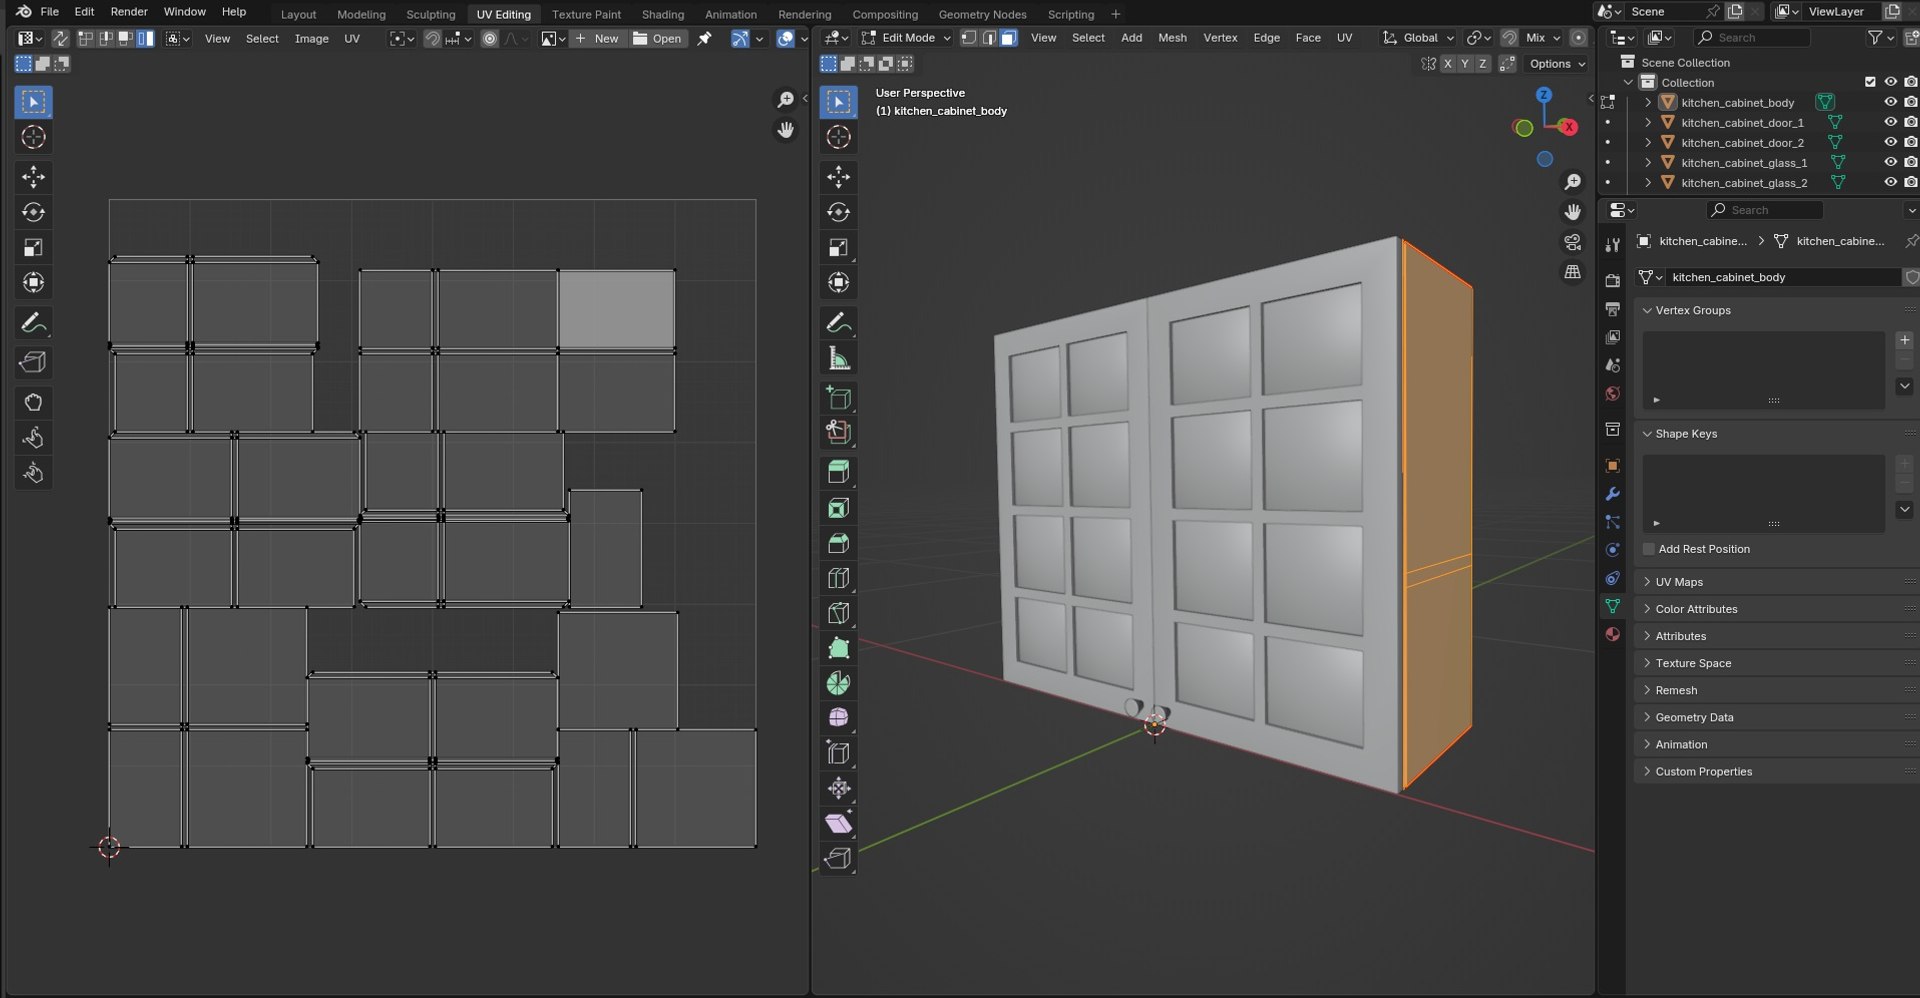Open the Geometry Nodes workspace tab

[982, 14]
